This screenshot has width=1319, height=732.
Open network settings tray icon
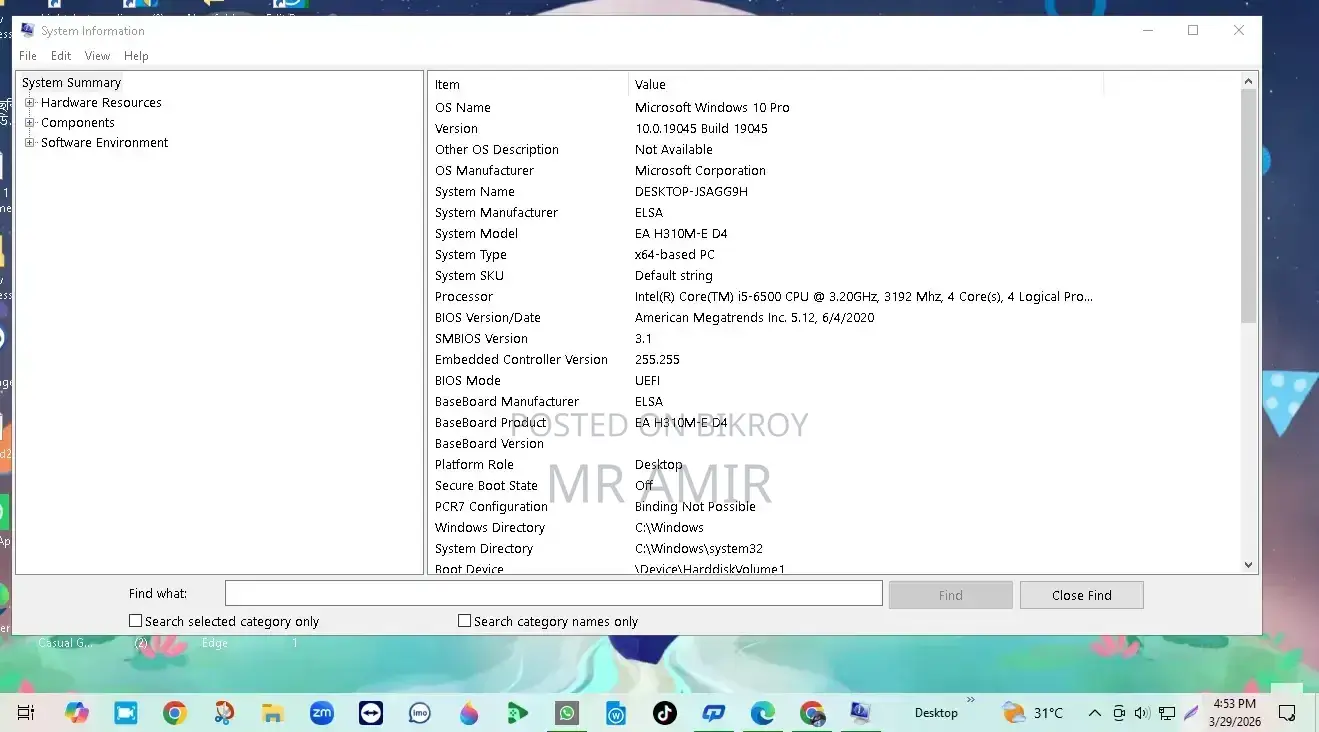click(1167, 713)
